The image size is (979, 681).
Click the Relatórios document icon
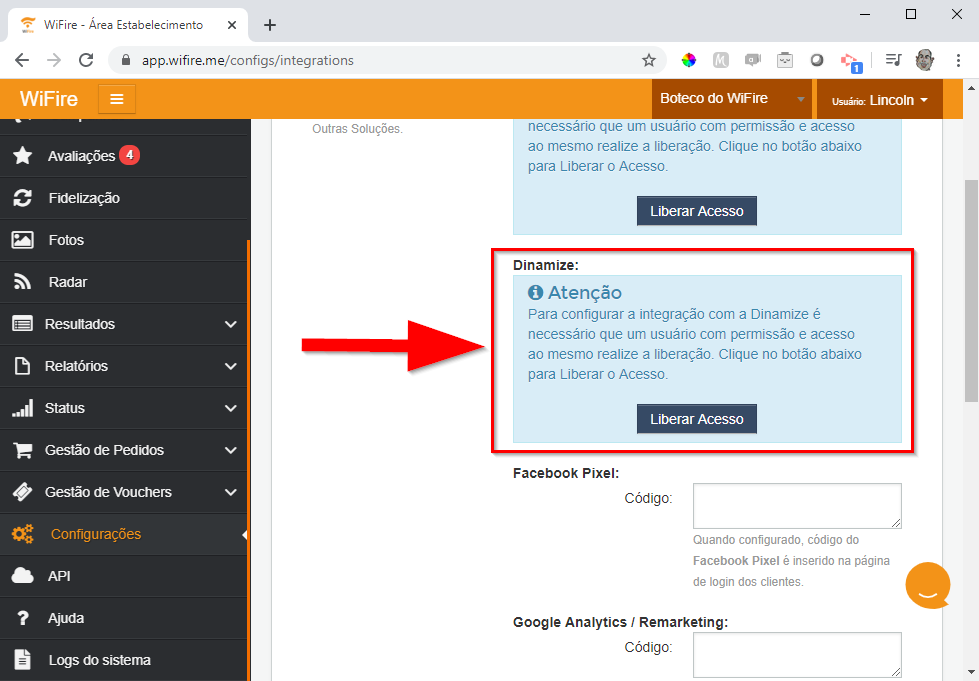[x=22, y=366]
